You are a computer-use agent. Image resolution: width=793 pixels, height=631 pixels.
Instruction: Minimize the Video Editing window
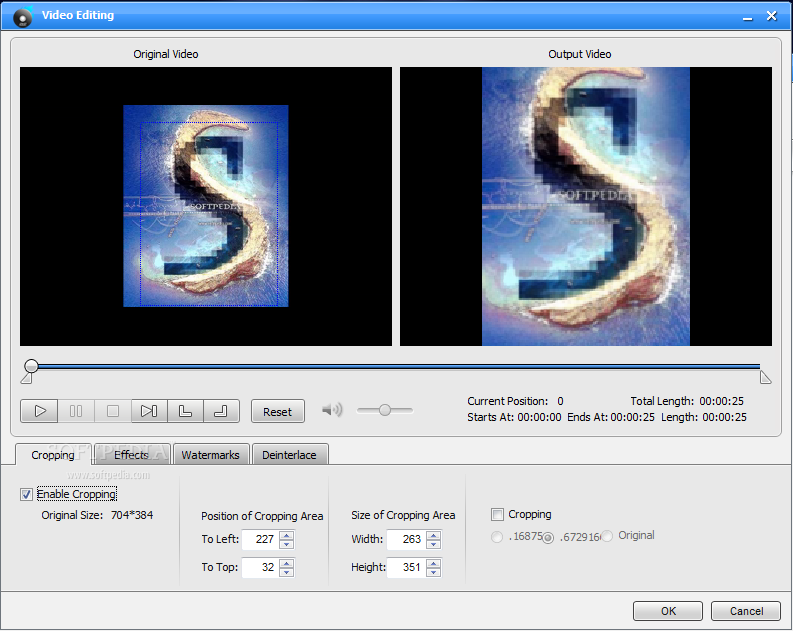pos(747,17)
